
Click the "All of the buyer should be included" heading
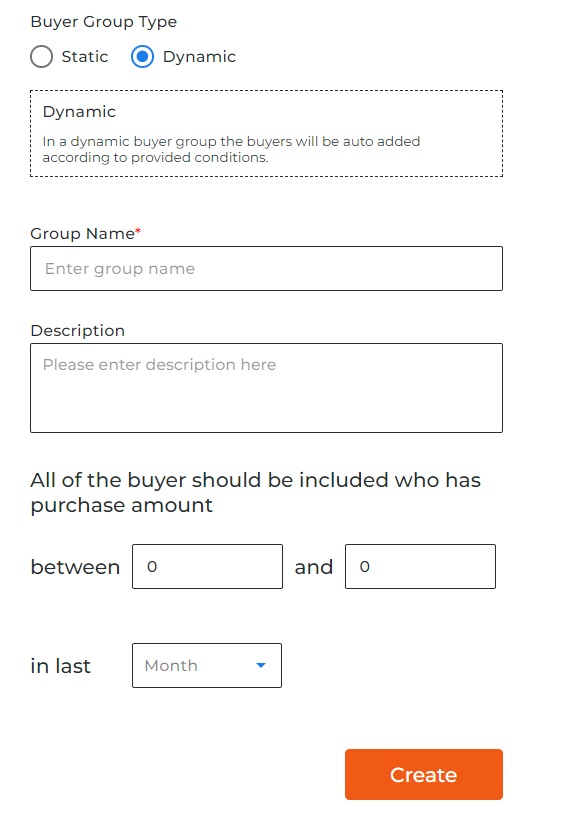[256, 493]
